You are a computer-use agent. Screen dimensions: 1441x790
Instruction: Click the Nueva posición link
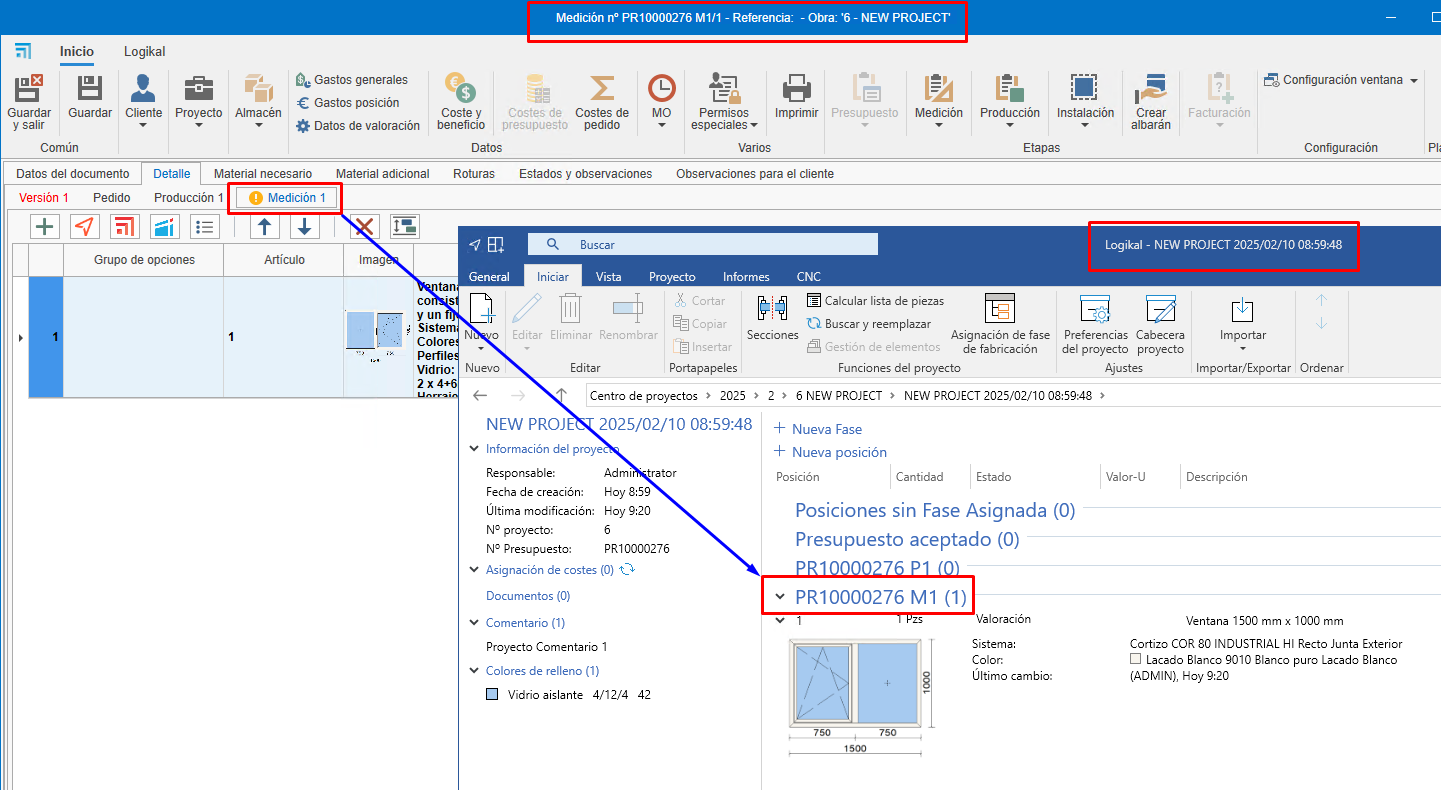point(831,452)
